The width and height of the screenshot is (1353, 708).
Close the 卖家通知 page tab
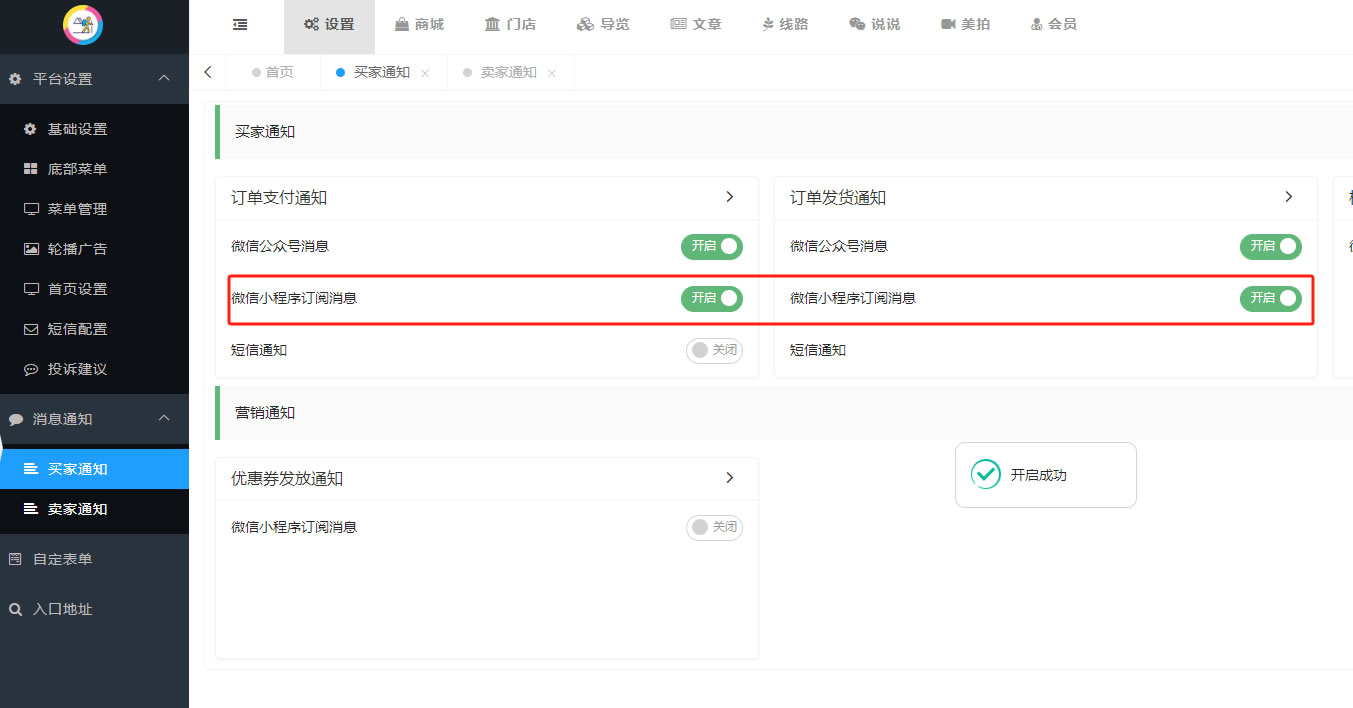[x=552, y=73]
